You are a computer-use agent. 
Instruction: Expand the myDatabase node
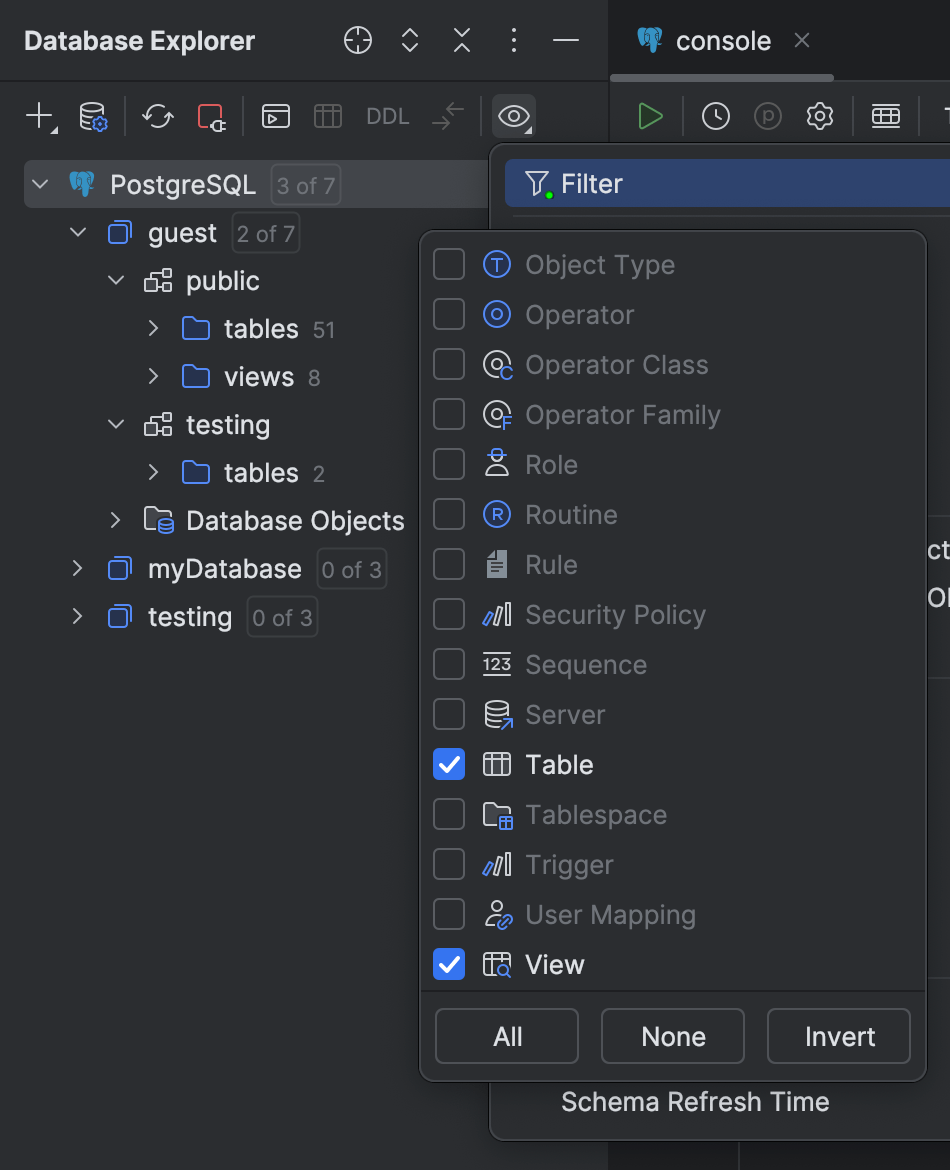pos(78,568)
